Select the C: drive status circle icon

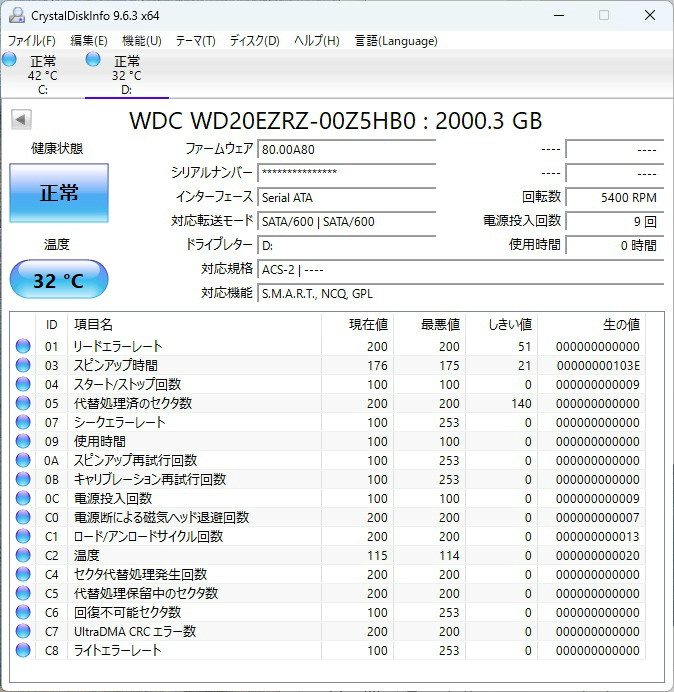[9, 59]
